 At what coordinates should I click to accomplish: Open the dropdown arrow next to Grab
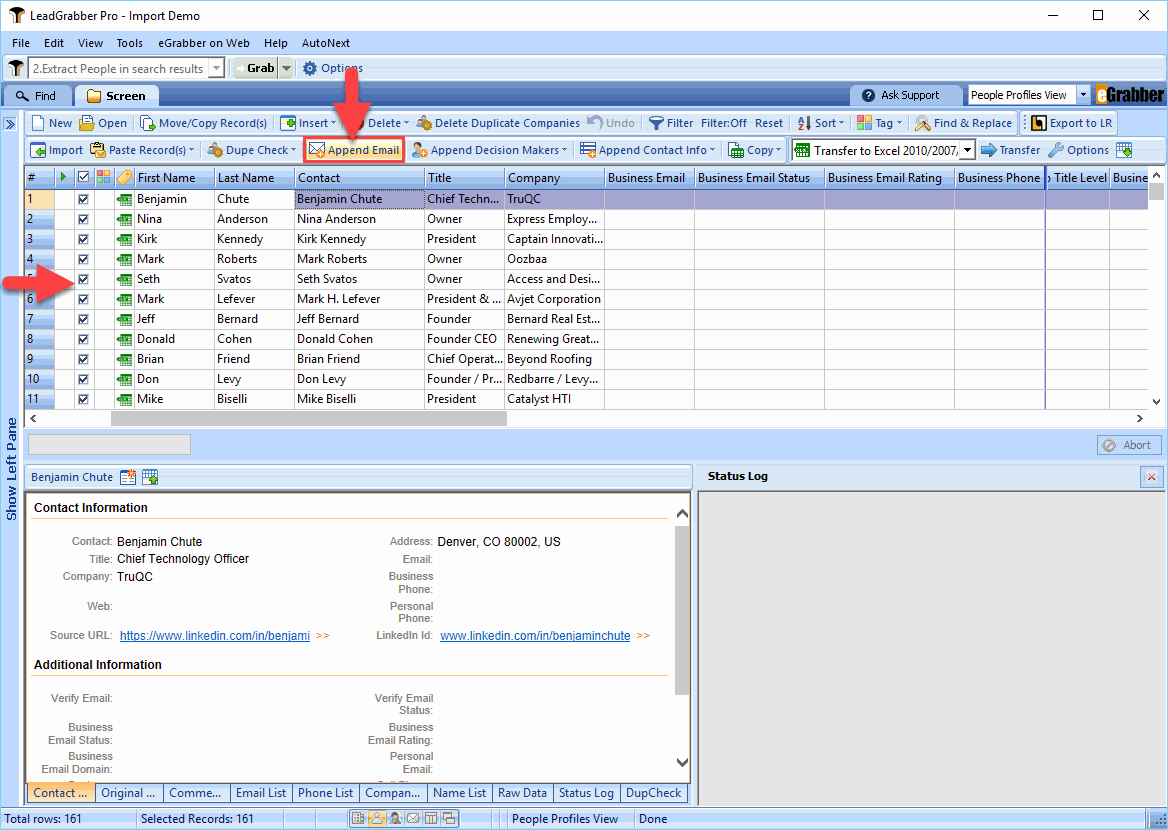point(286,69)
